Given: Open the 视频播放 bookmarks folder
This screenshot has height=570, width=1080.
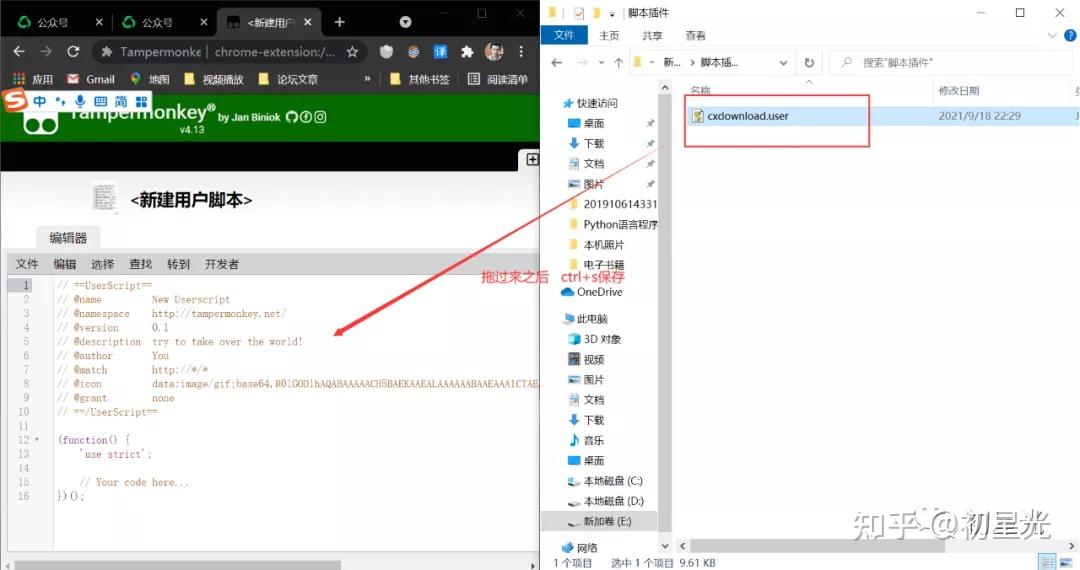Looking at the screenshot, I should [214, 79].
